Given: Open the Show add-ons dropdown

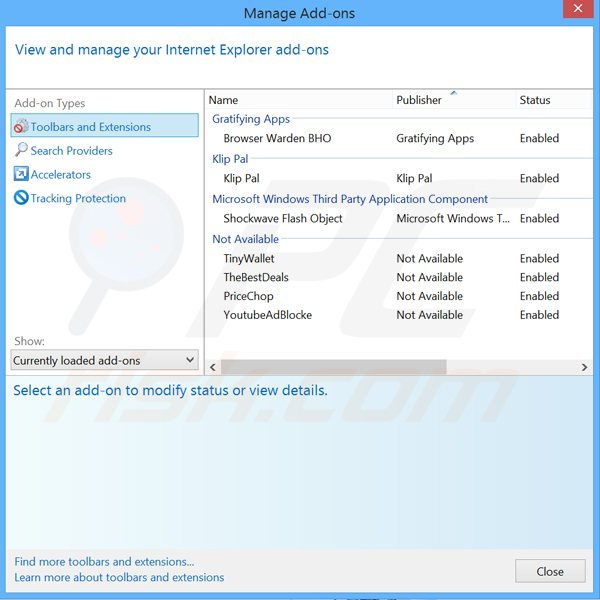Looking at the screenshot, I should pyautogui.click(x=105, y=360).
